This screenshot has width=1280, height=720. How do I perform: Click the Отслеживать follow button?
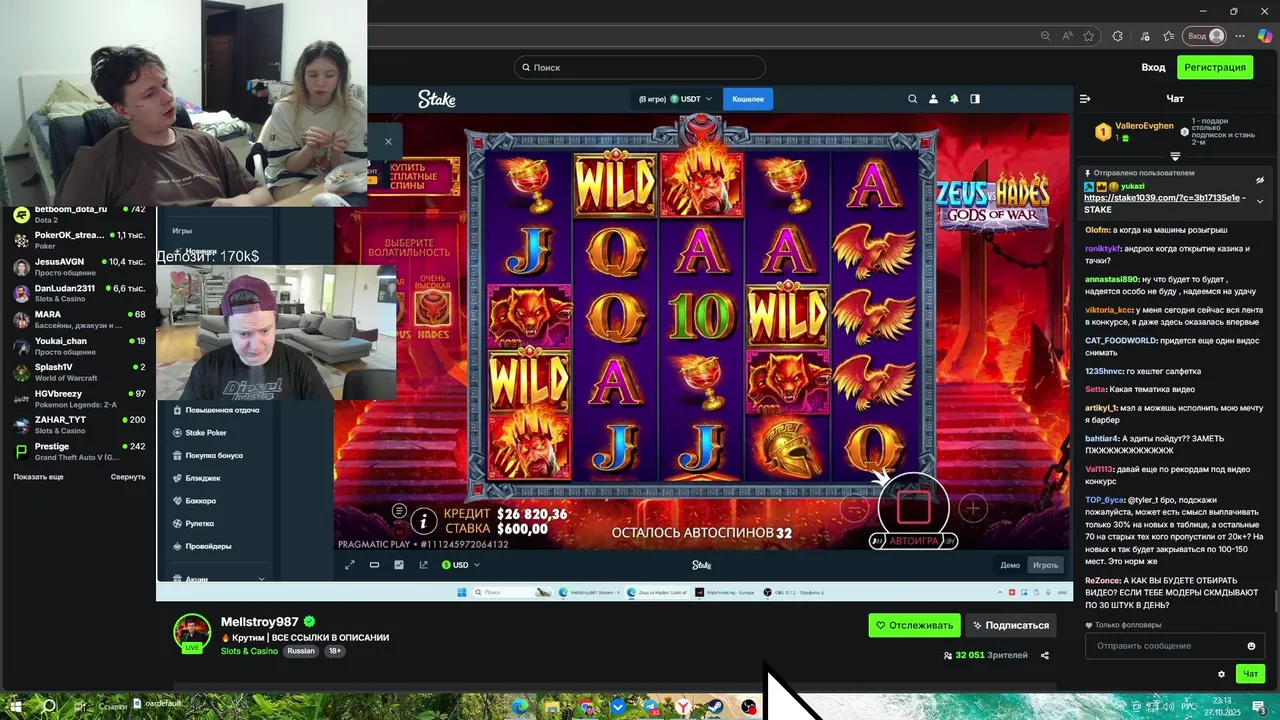[914, 625]
